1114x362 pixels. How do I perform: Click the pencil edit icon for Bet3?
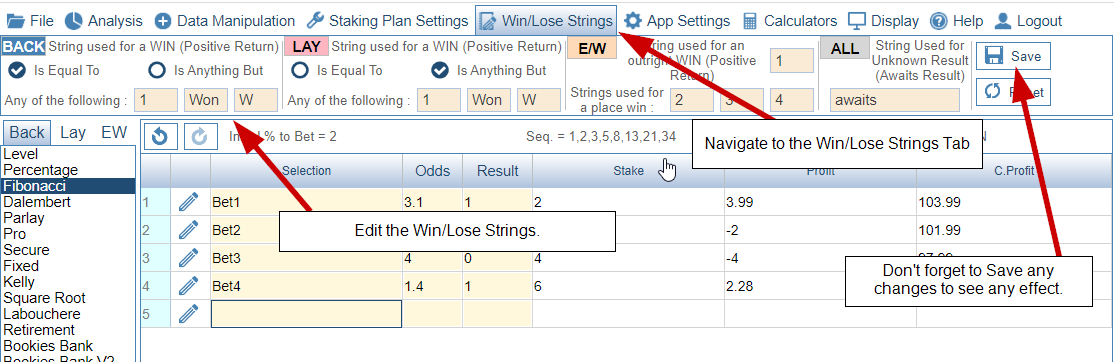click(188, 258)
